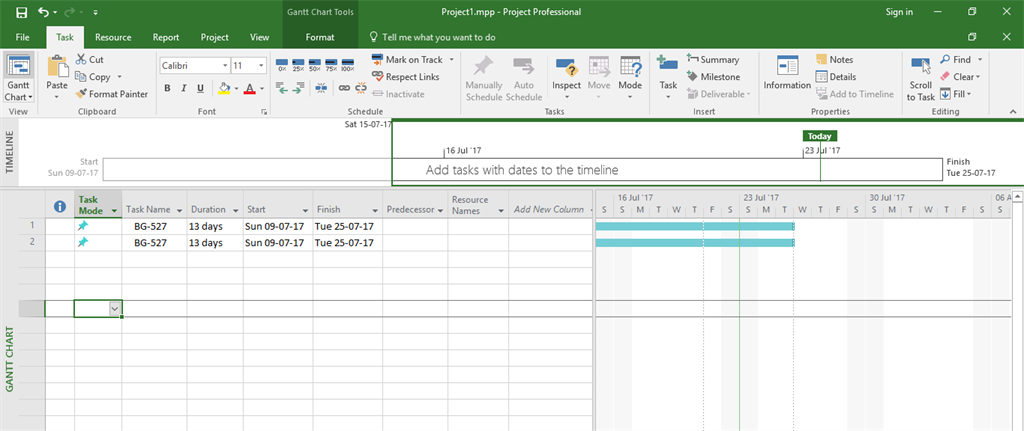
Task: Mark task 50% complete
Action: [x=315, y=66]
